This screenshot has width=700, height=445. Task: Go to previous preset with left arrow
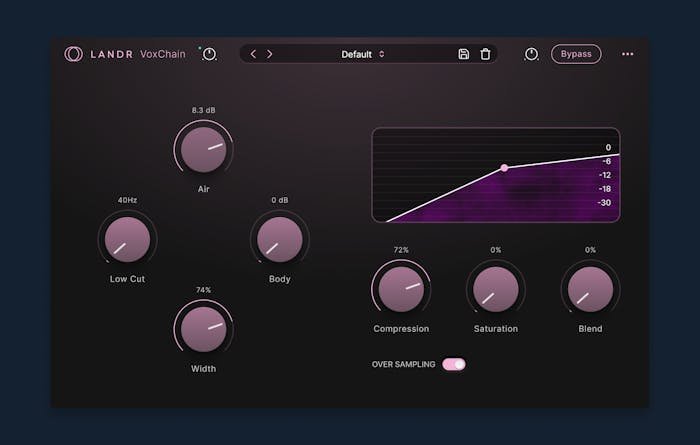253,54
